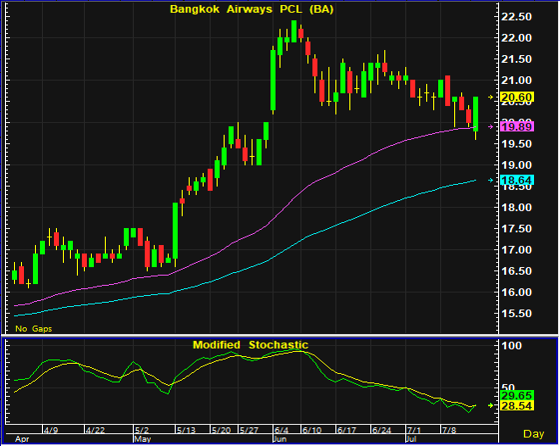Click the 17.50 price axis label
This screenshot has height=446, width=560.
click(516, 229)
